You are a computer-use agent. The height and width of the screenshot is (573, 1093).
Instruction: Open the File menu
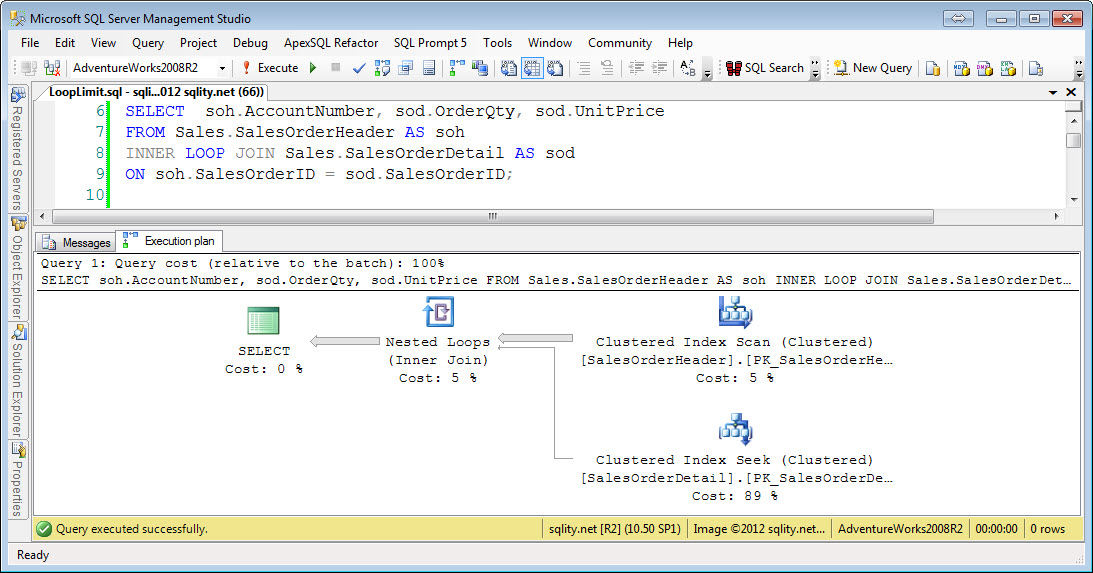point(30,43)
